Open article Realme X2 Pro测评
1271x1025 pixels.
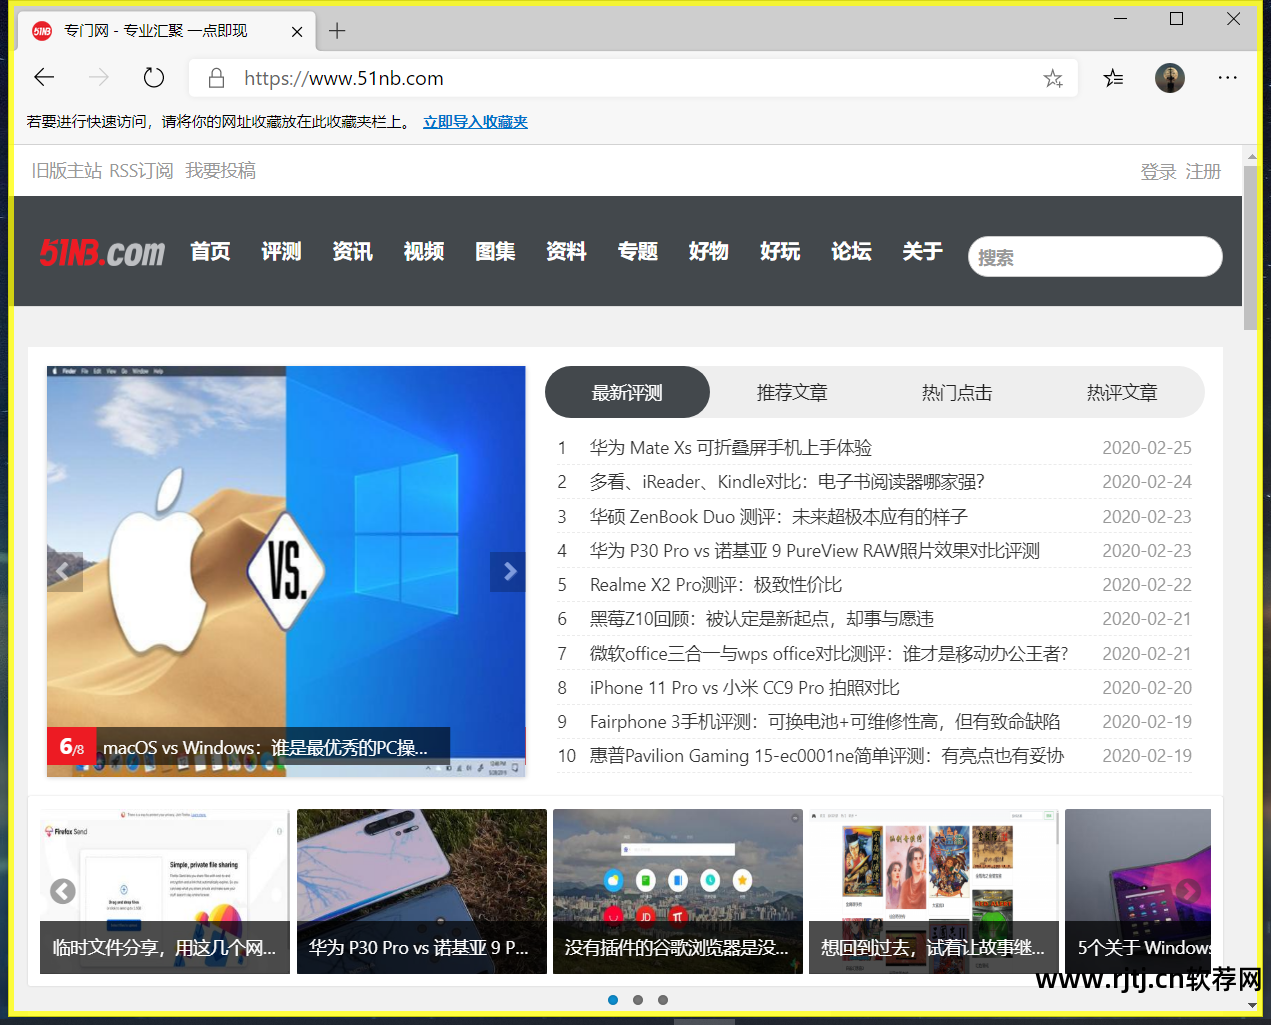(x=716, y=585)
